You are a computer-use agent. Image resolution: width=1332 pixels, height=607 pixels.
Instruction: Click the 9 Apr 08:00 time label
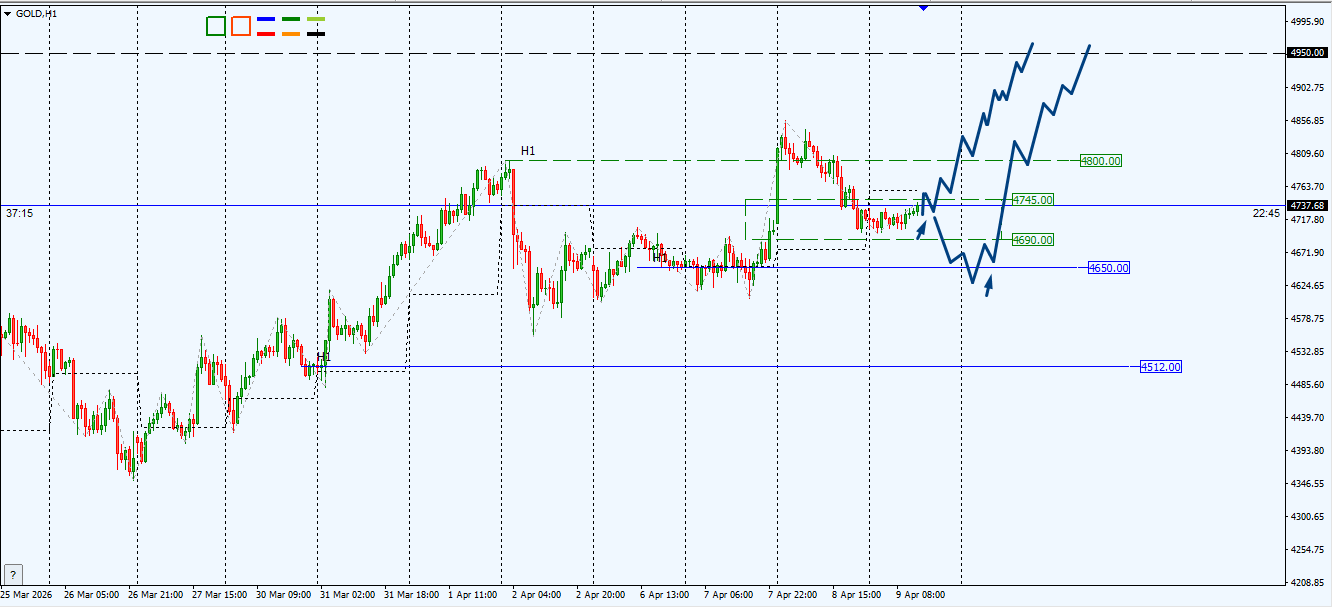[x=919, y=594]
